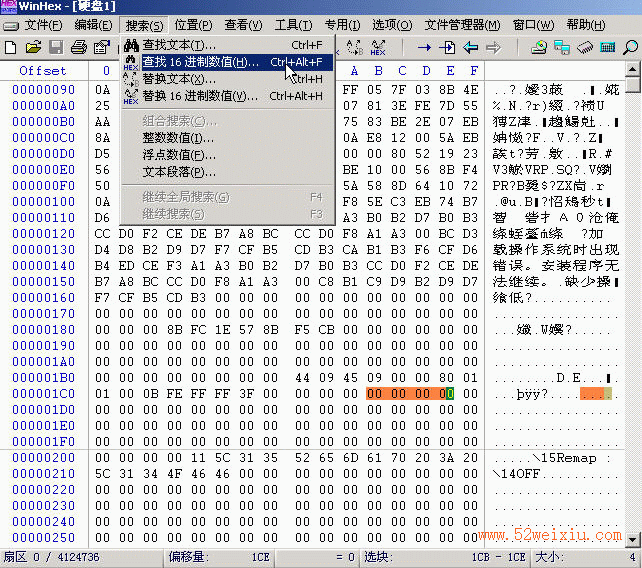Click the scrollbar down arrow
Image resolution: width=642 pixels, height=568 pixels.
[x=633, y=539]
